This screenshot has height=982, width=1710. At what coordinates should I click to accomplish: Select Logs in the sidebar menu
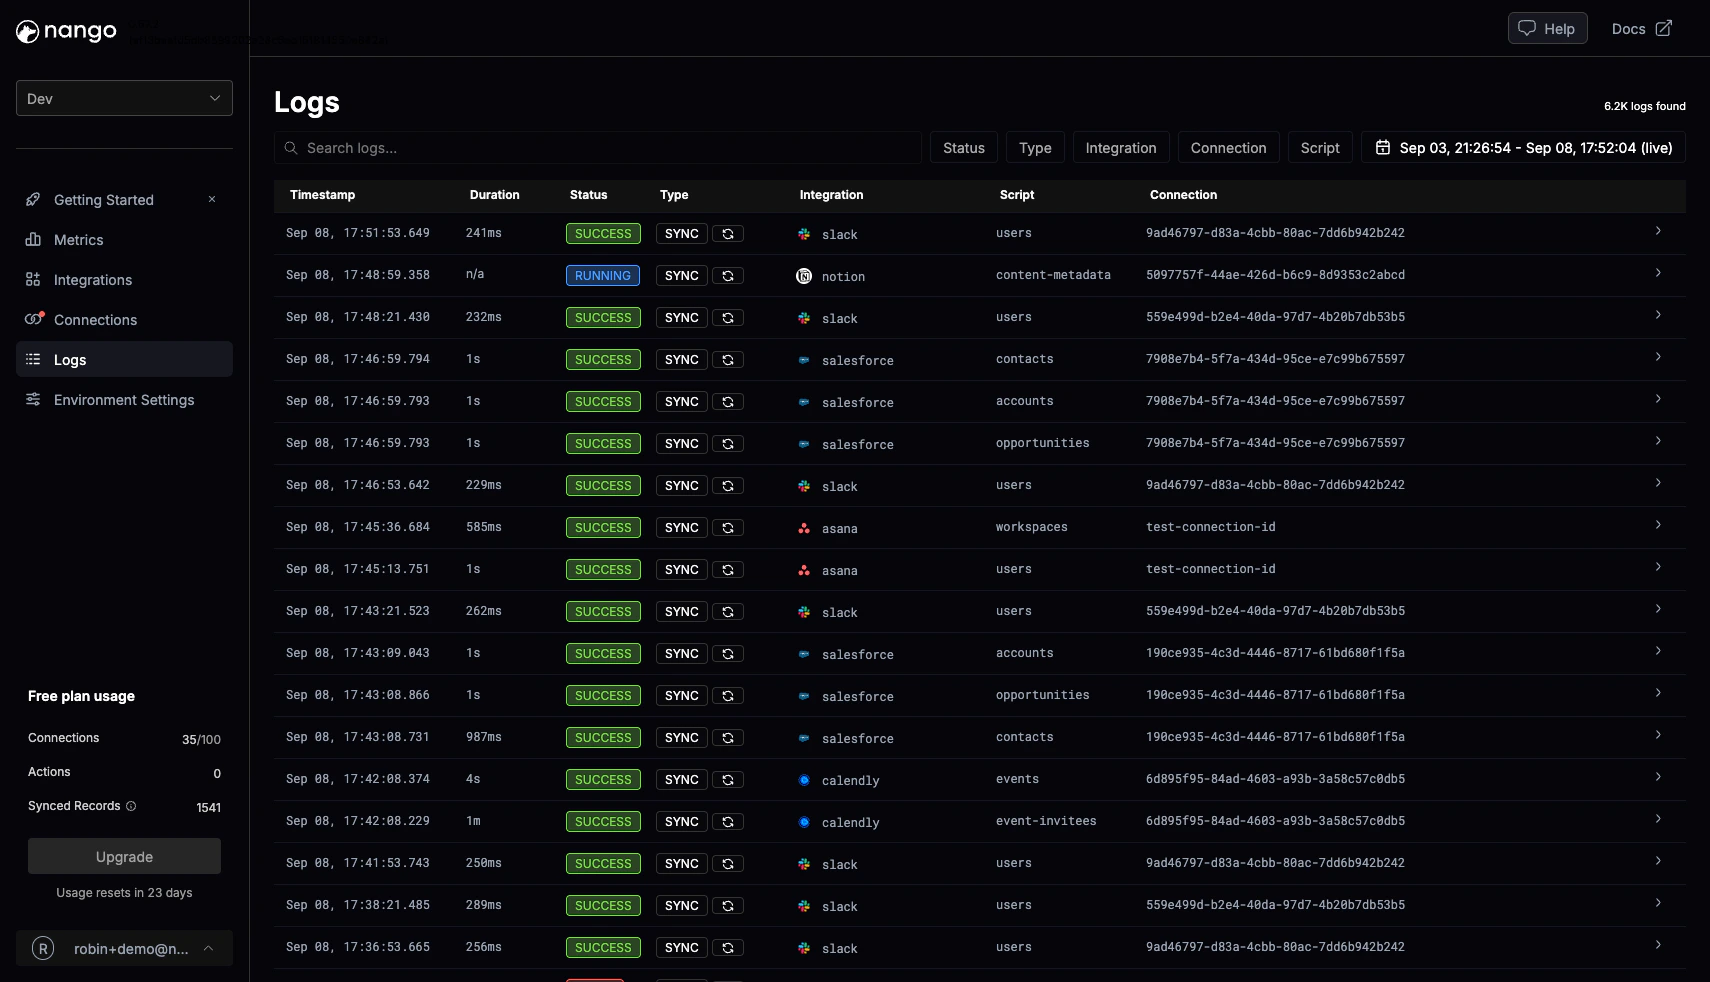124,360
